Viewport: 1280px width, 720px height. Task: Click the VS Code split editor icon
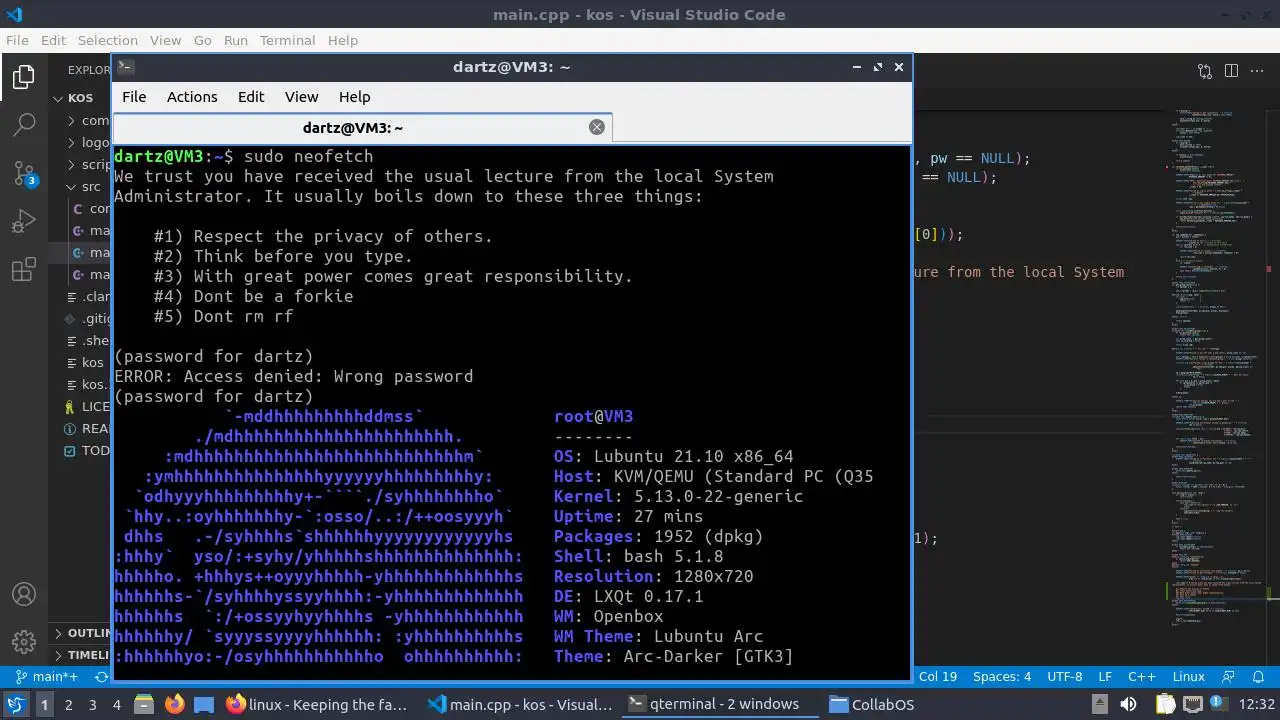(1231, 70)
